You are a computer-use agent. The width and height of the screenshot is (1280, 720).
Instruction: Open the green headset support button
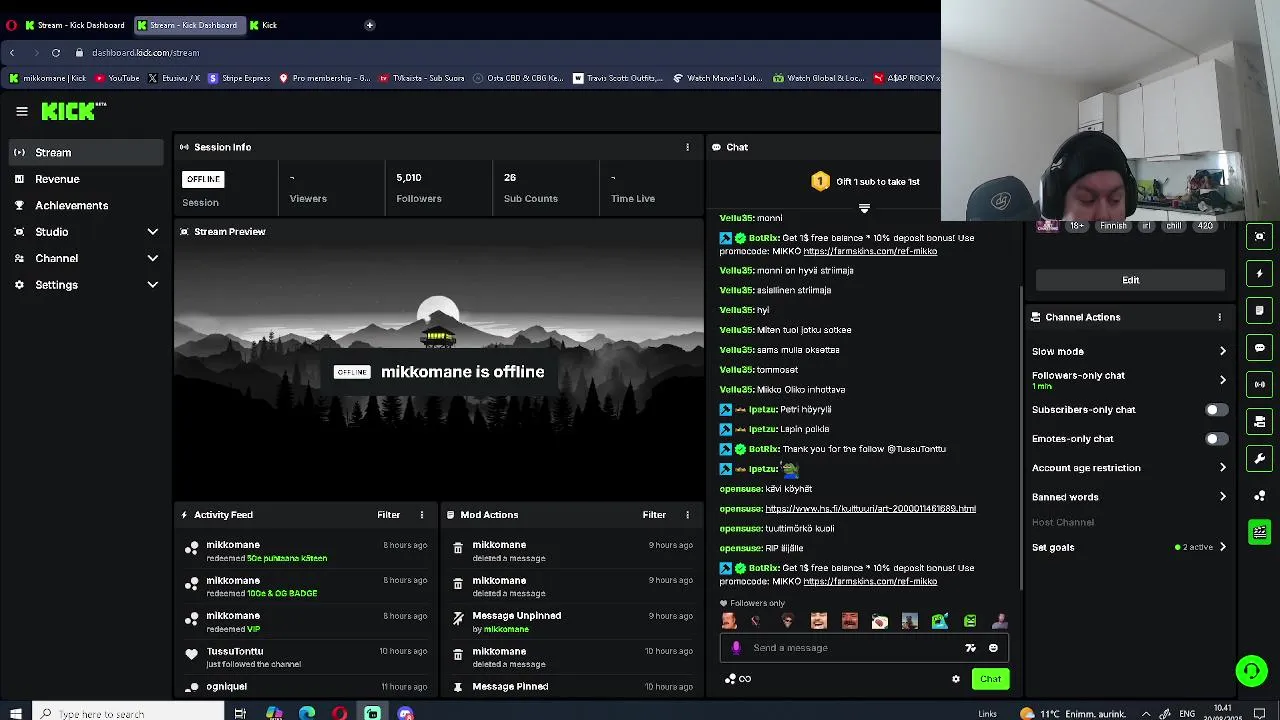1251,670
